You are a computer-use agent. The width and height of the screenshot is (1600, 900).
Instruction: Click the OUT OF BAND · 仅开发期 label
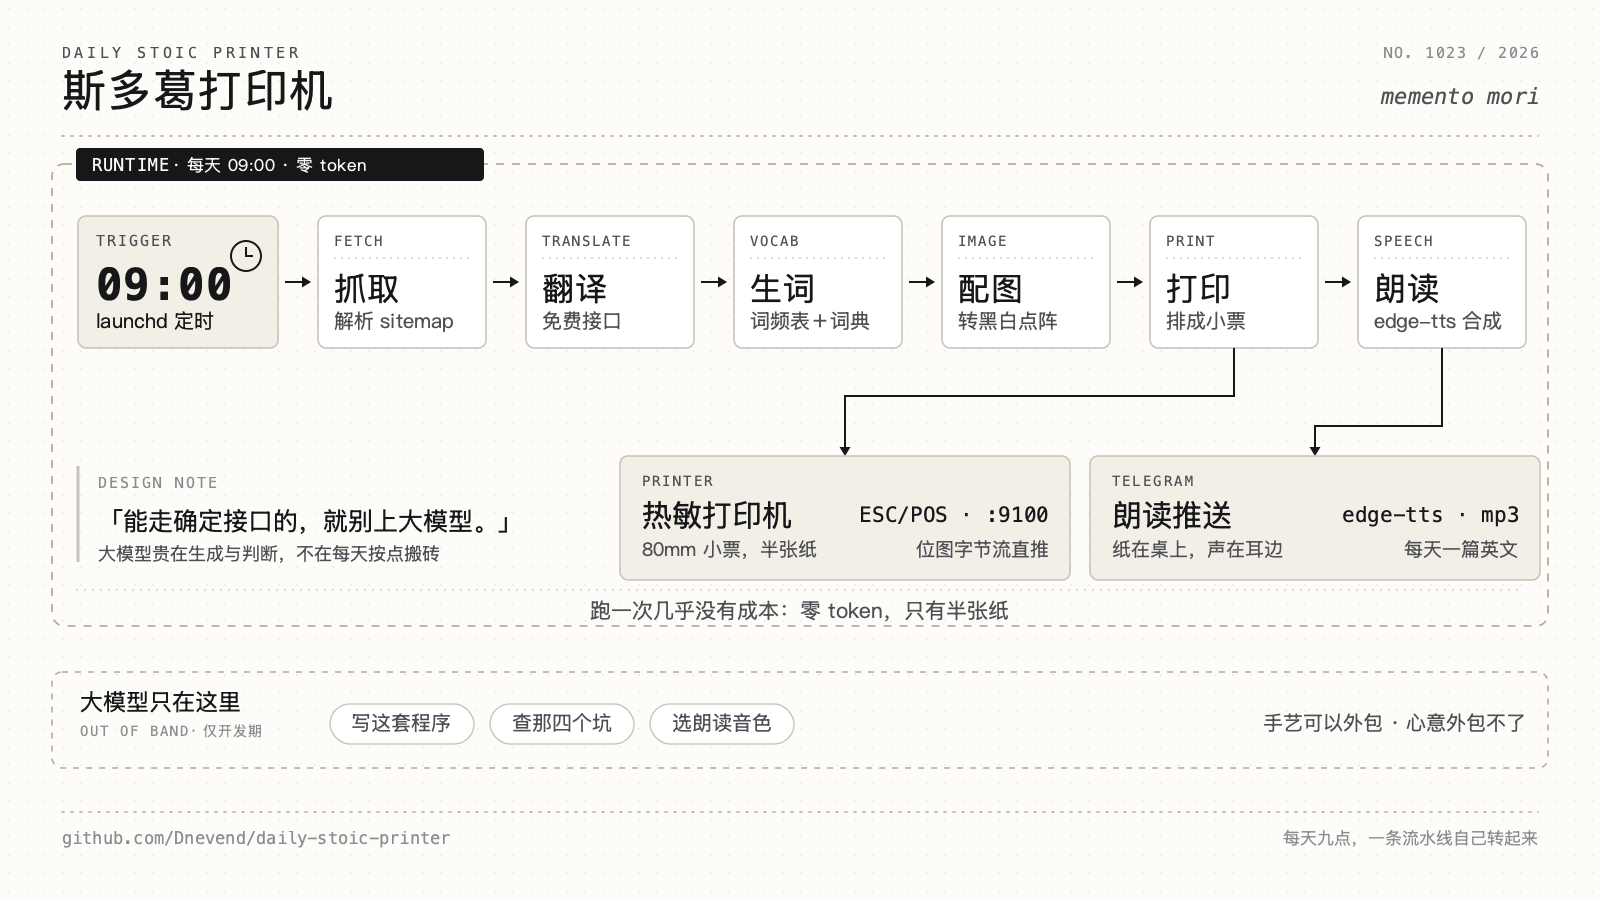tap(171, 731)
